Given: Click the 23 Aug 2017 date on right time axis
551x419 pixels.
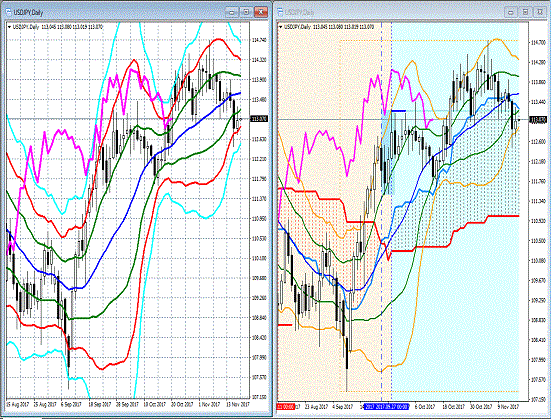Looking at the screenshot, I should 316,407.
